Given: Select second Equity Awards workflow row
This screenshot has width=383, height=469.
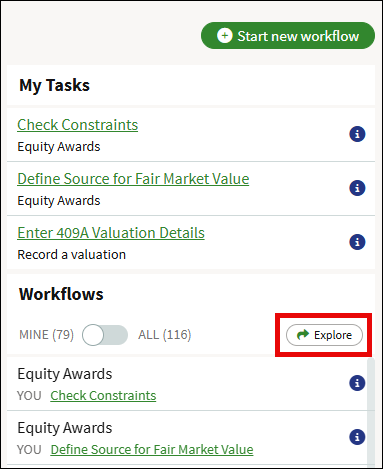Looking at the screenshot, I should tap(187, 437).
